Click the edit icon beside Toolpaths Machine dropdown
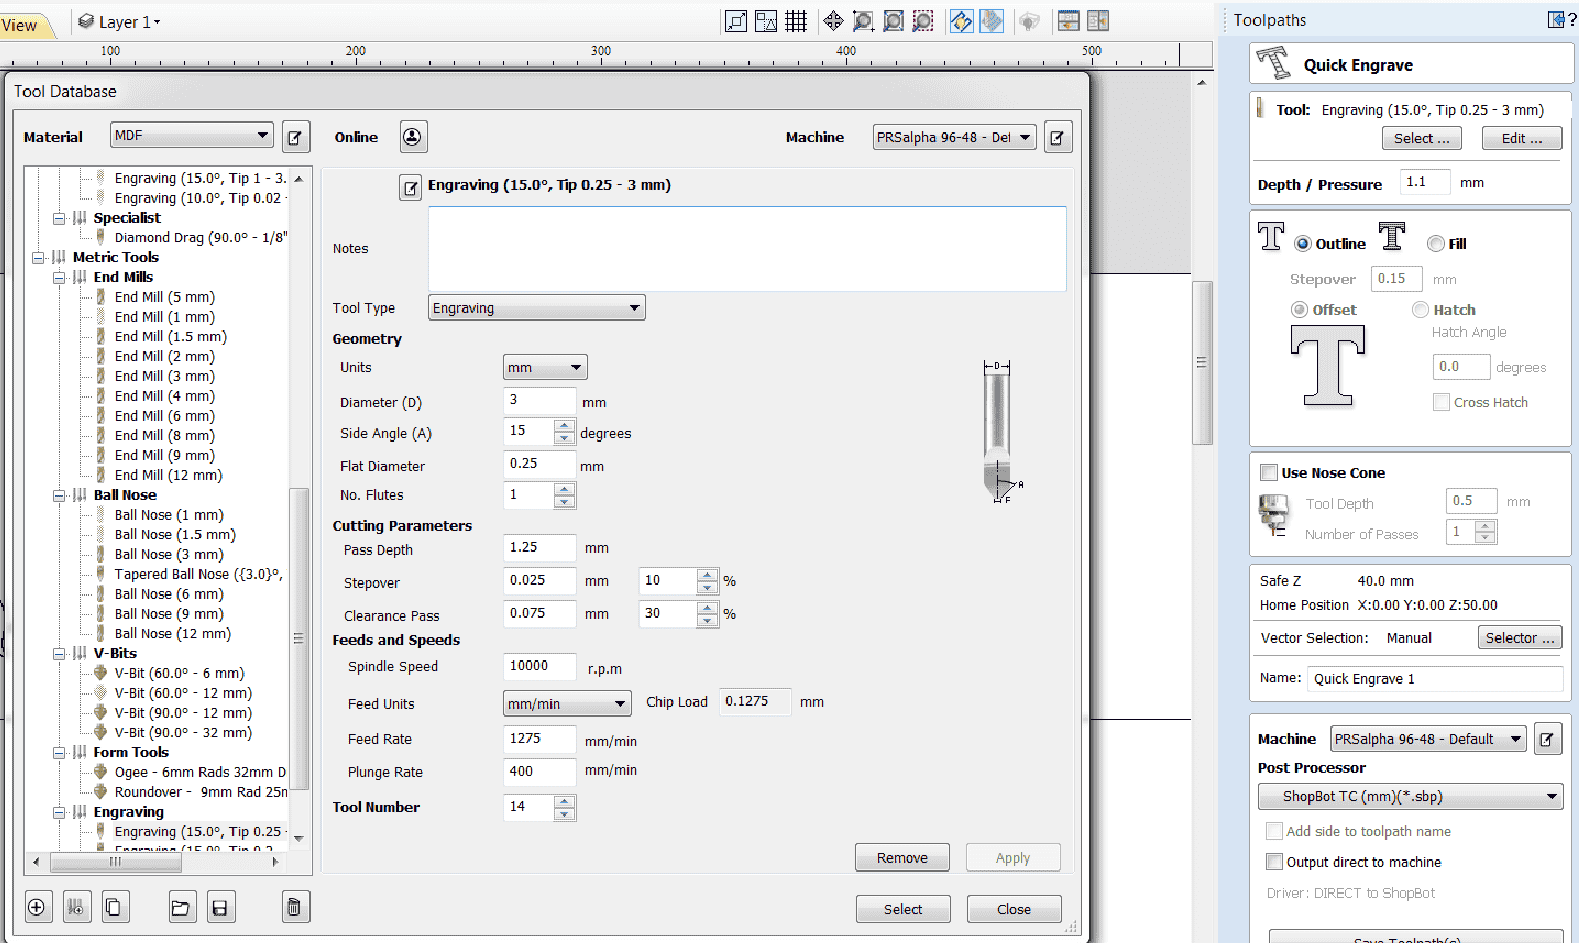Viewport: 1579px width, 943px height. [x=1548, y=739]
